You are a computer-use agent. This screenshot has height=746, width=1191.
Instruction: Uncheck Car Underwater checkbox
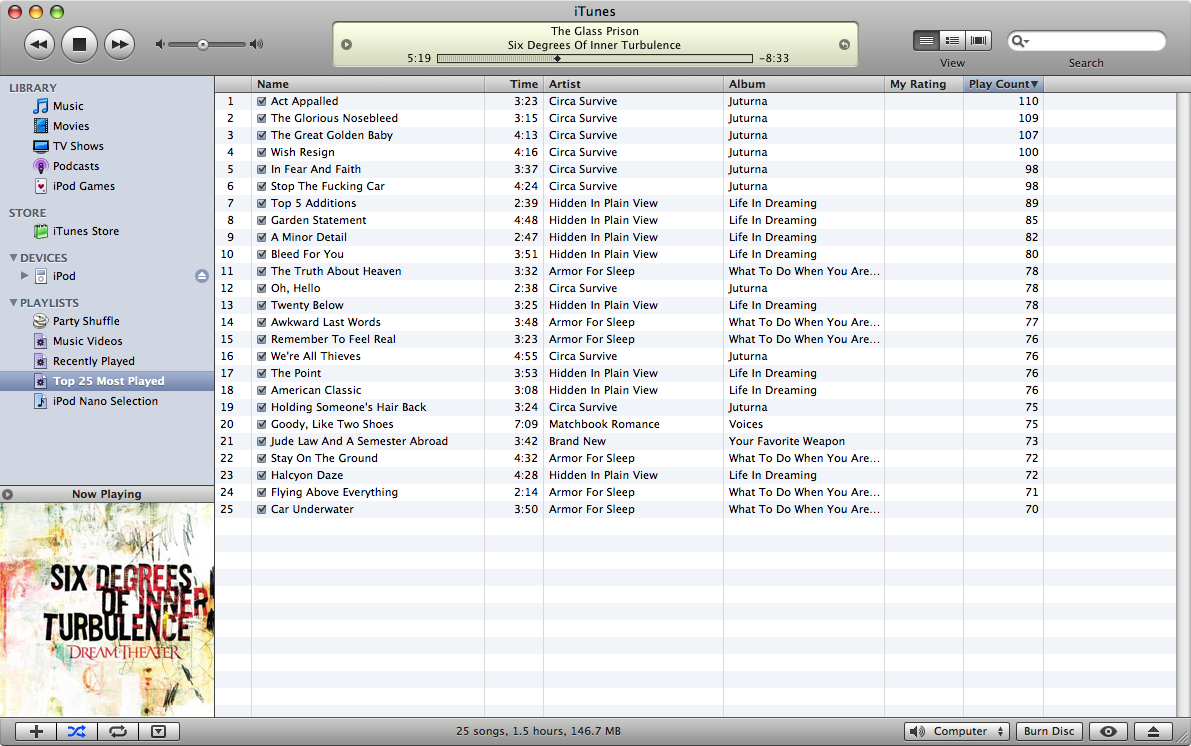261,509
